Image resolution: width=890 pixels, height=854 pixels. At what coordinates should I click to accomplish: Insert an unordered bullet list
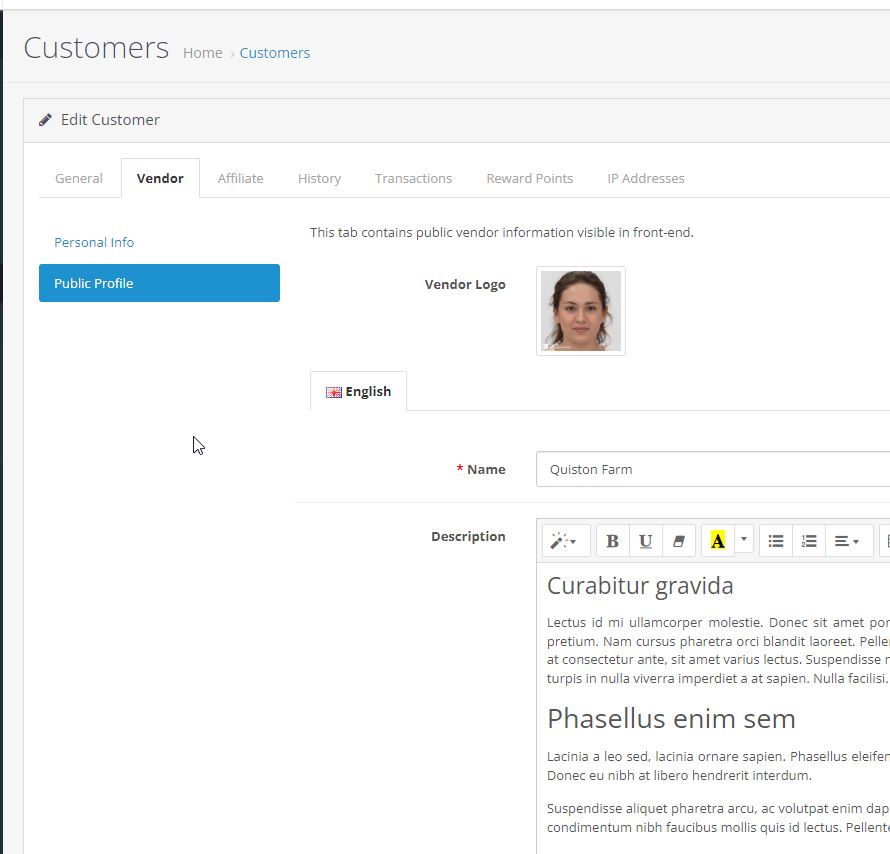pos(776,541)
